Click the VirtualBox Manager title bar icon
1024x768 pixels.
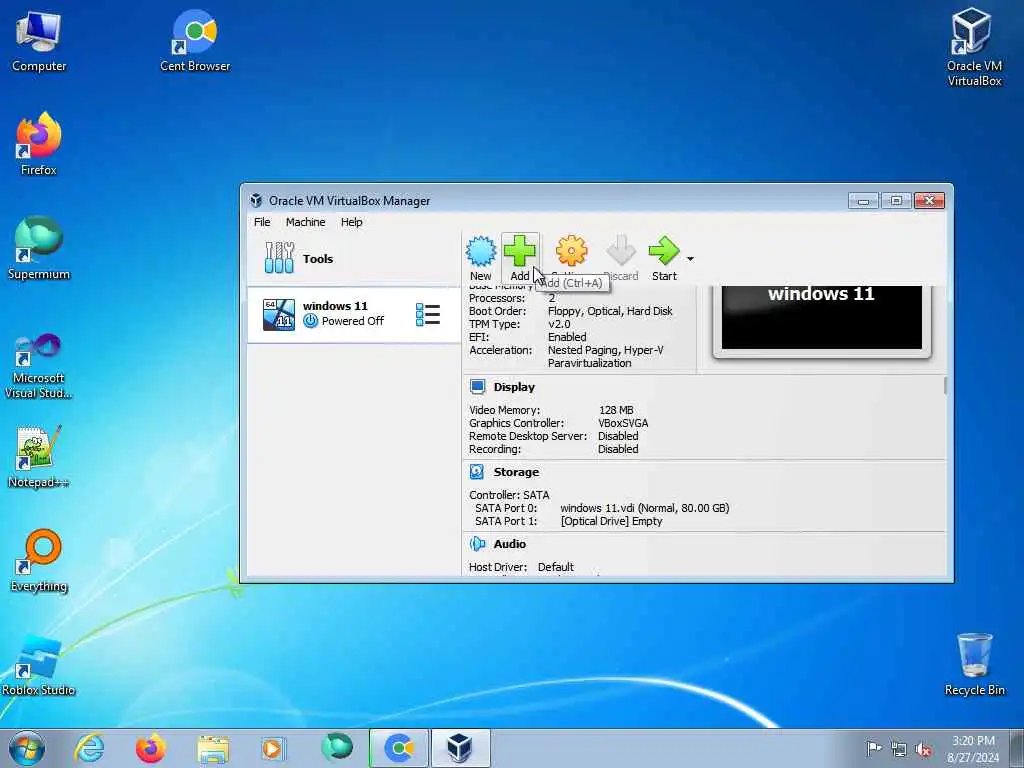pyautogui.click(x=256, y=200)
